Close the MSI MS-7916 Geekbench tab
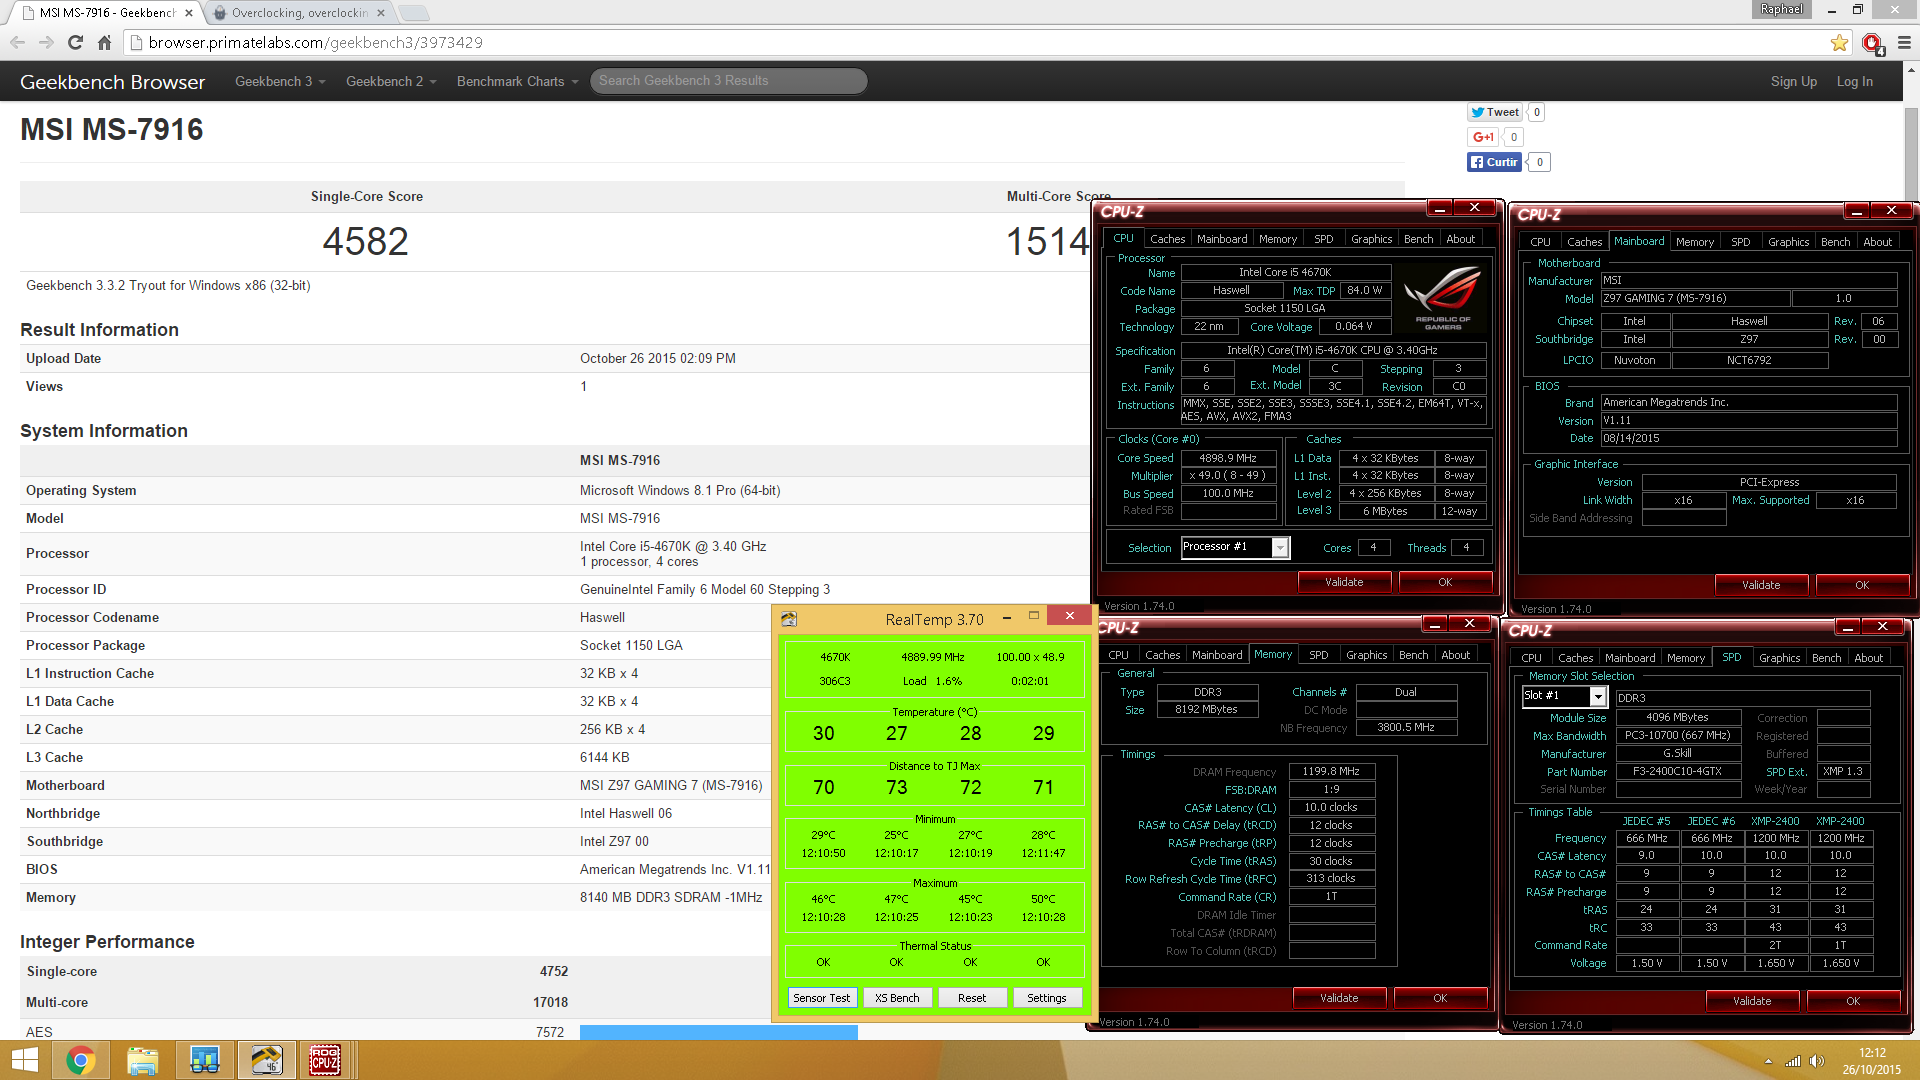Image resolution: width=1920 pixels, height=1080 pixels. (x=188, y=13)
